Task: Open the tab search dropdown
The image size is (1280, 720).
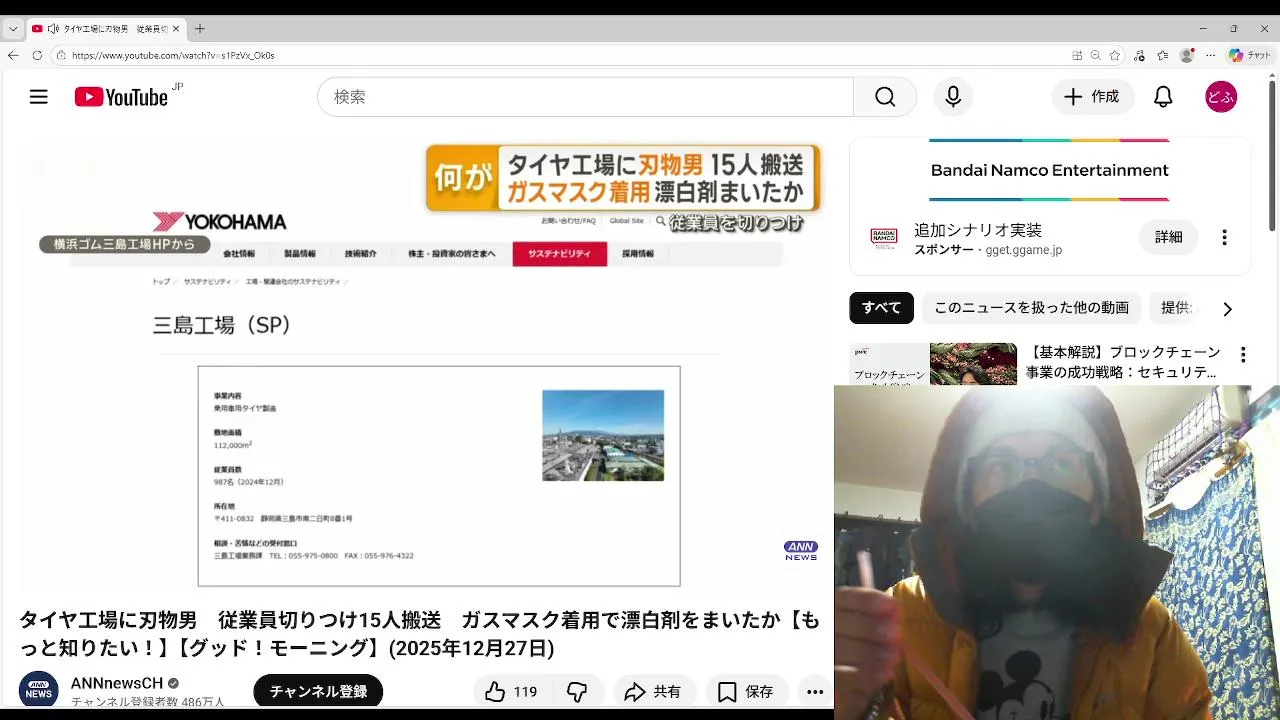Action: [12, 29]
